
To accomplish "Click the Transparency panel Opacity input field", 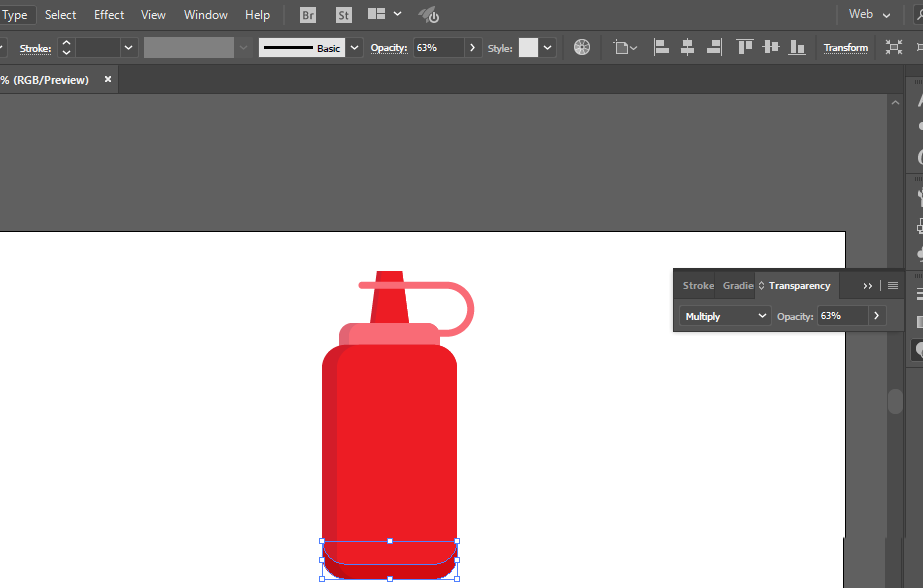I will point(842,316).
